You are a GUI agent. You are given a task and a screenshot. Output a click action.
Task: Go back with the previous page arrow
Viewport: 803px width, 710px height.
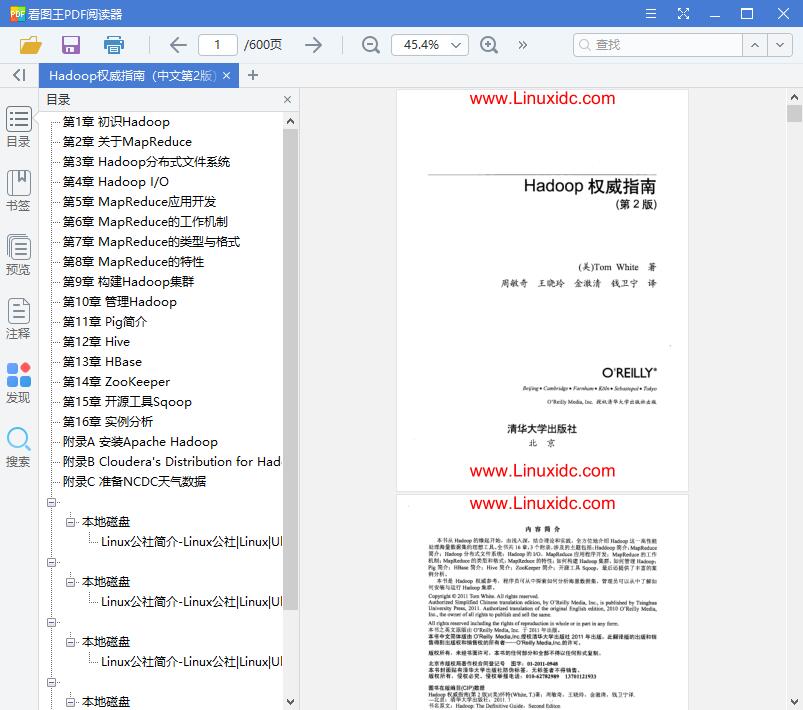177,45
